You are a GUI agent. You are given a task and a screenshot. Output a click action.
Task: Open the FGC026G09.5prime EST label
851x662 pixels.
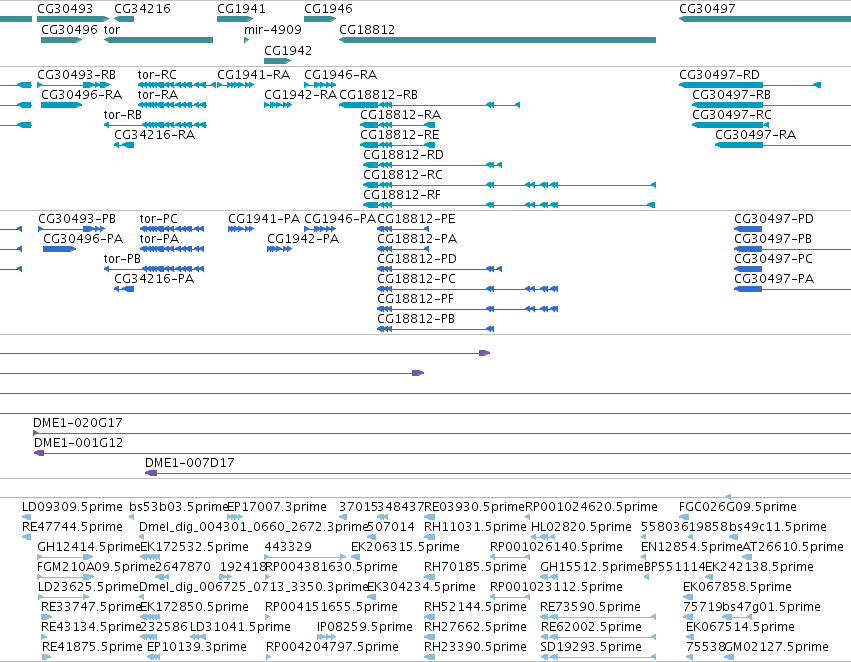[738, 507]
